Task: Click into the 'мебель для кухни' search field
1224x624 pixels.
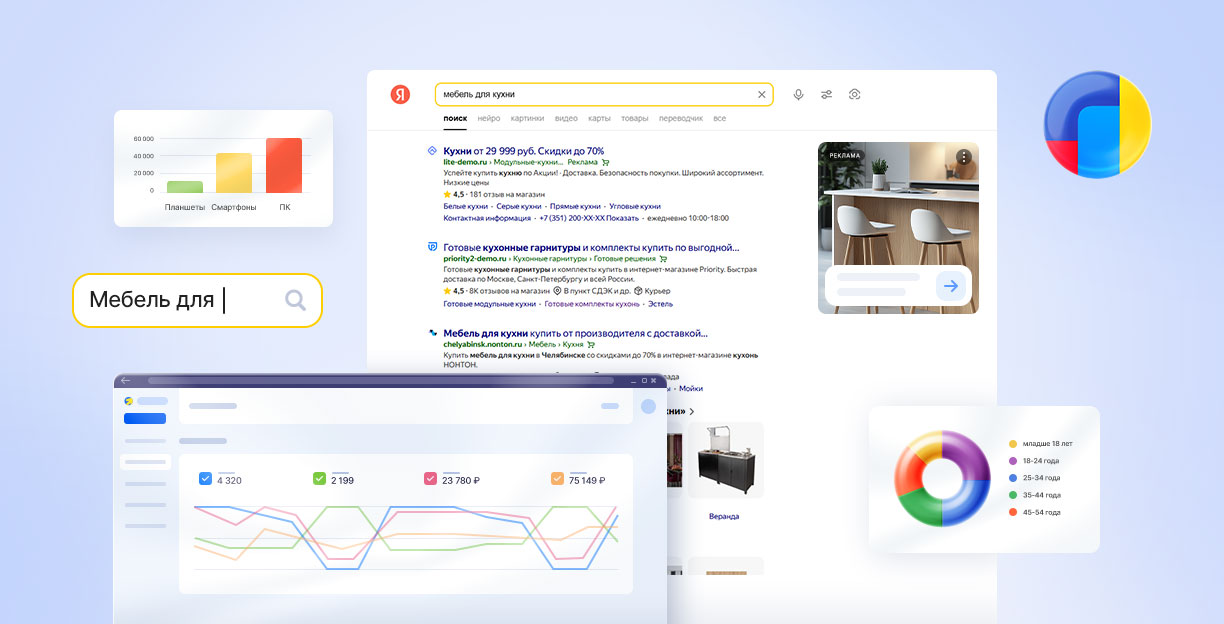Action: coord(595,94)
